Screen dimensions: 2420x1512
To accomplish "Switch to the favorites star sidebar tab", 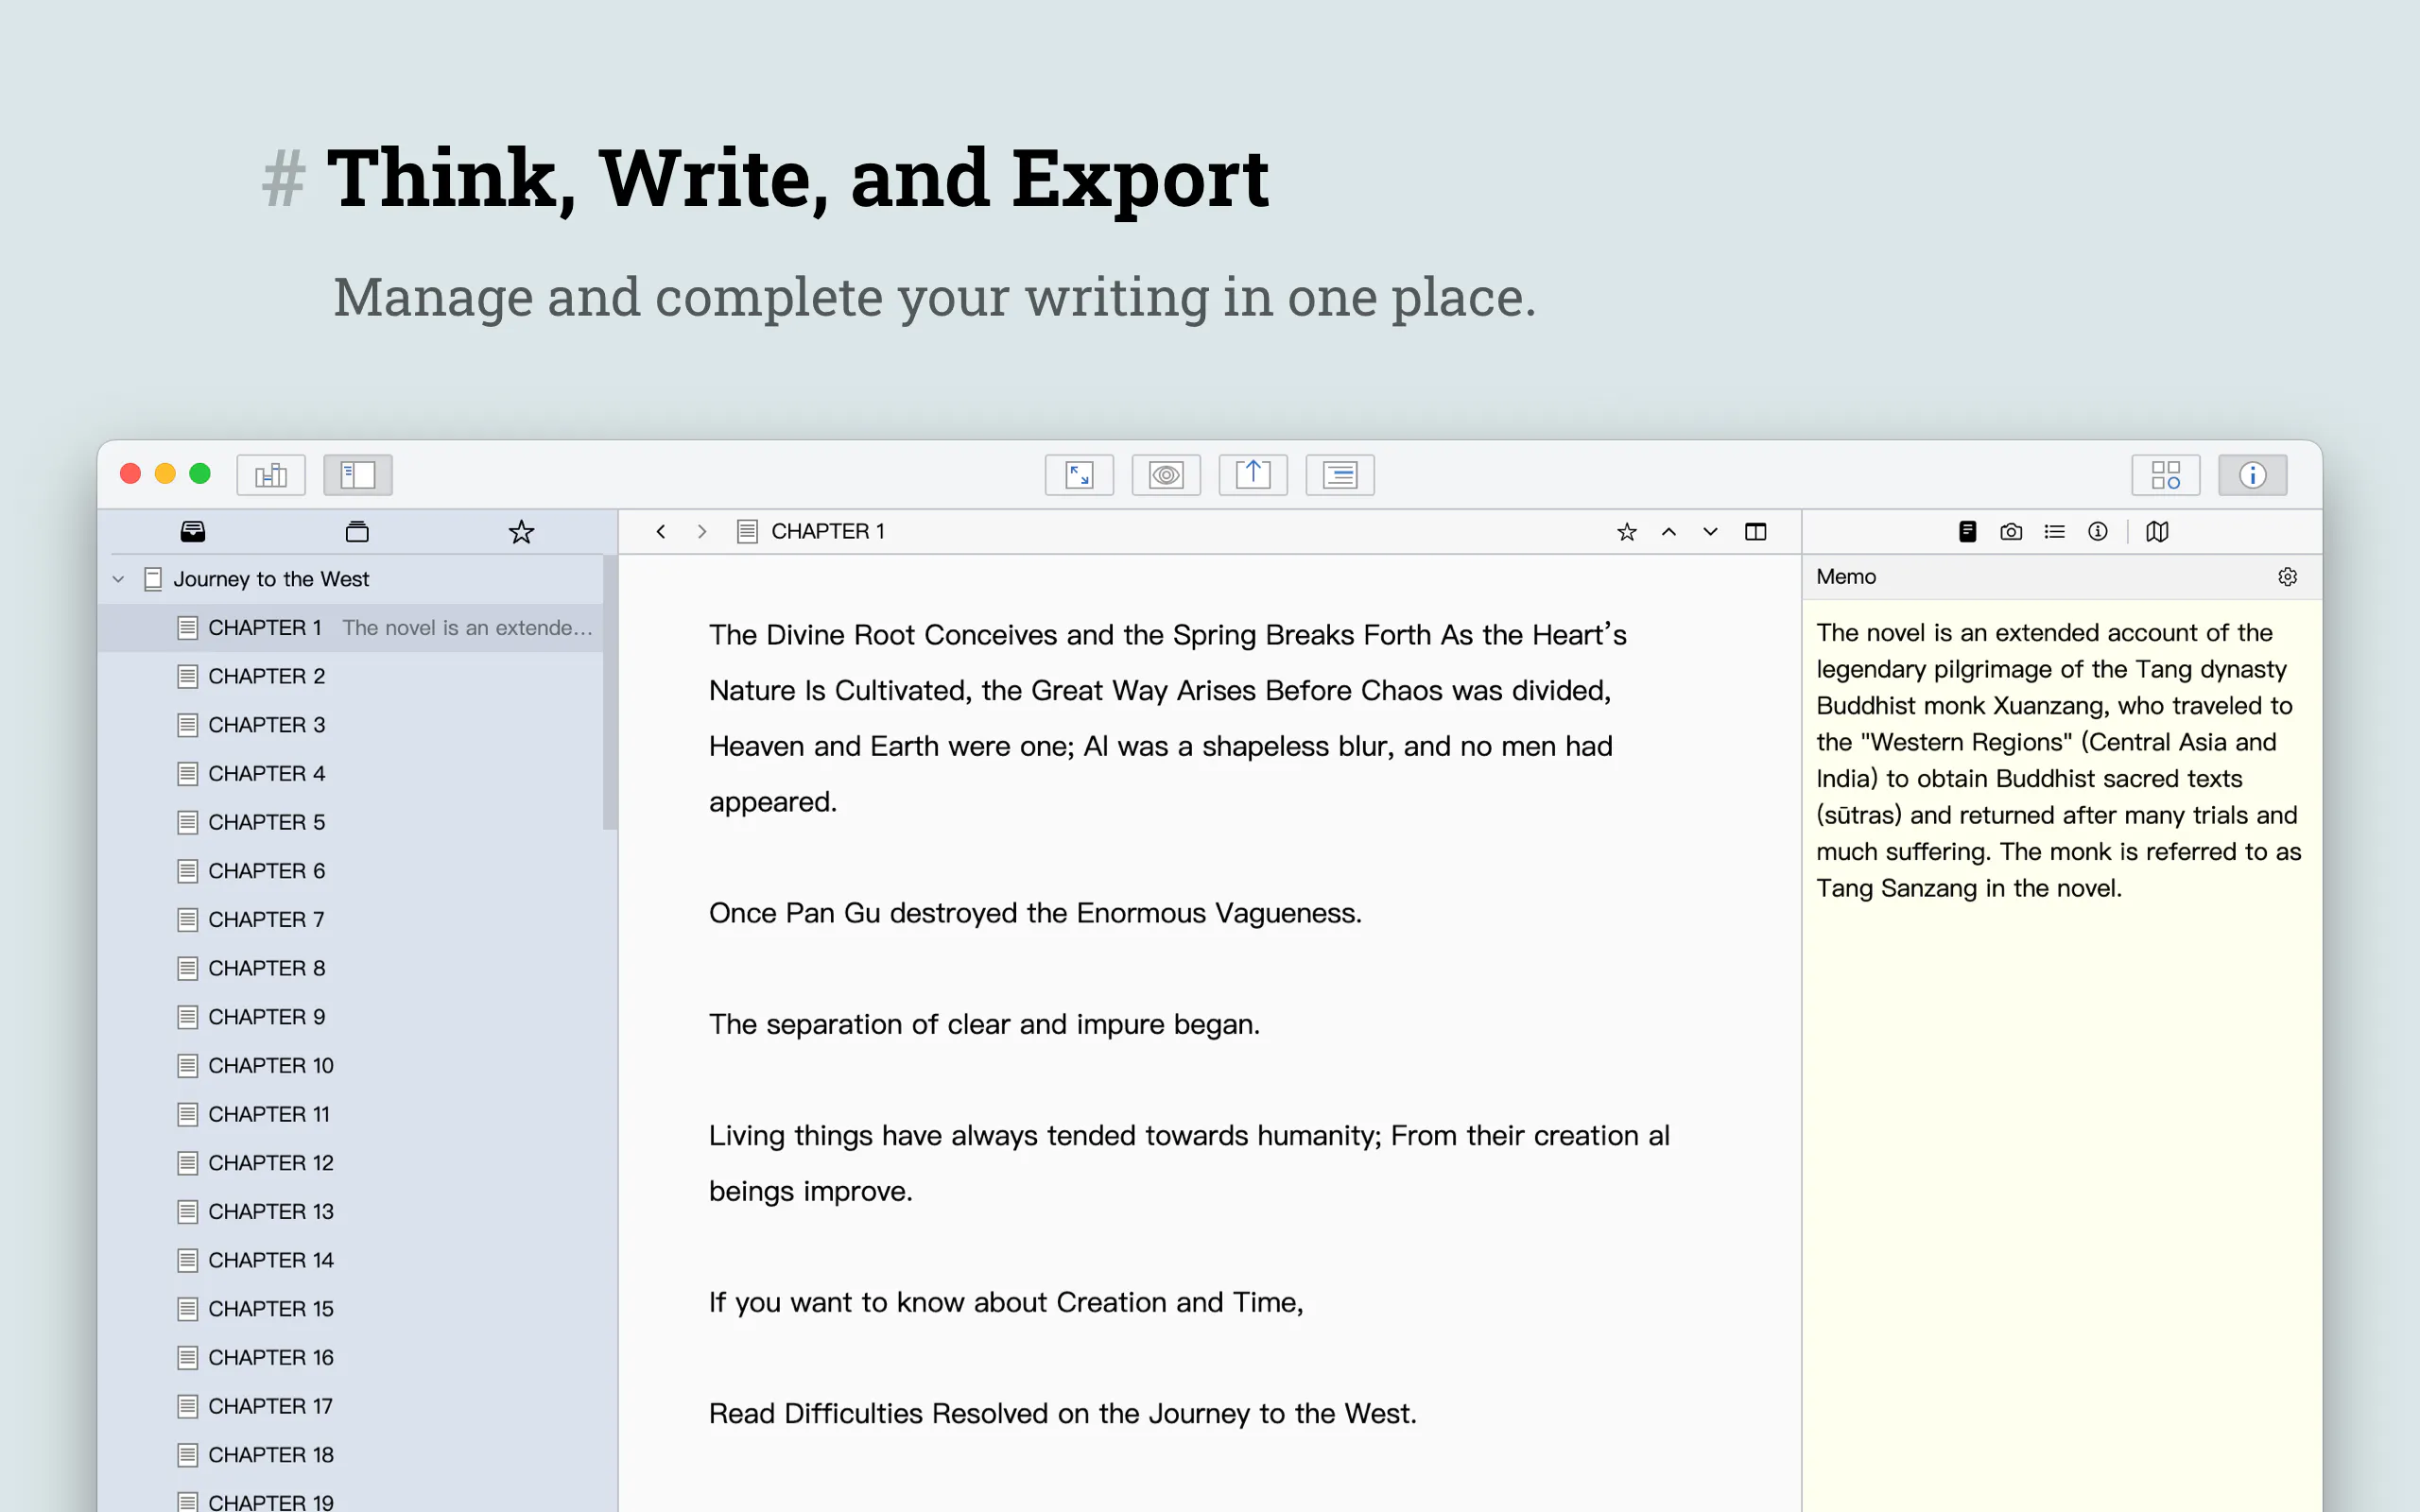I will pos(521,531).
